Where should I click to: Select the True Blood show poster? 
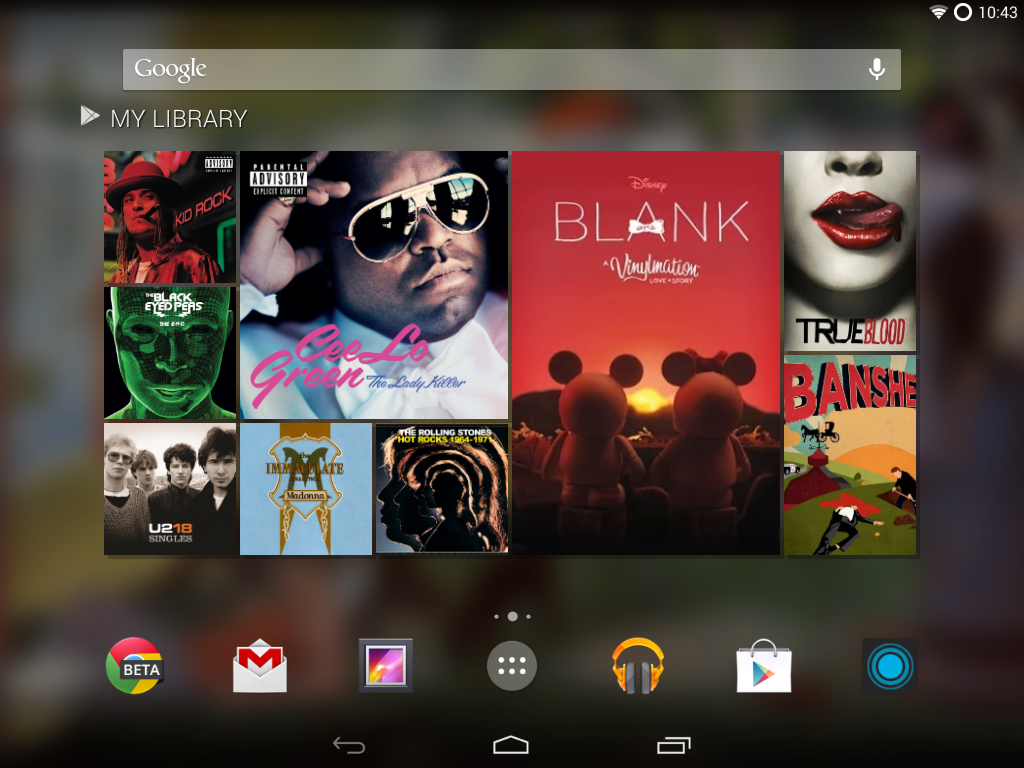849,250
